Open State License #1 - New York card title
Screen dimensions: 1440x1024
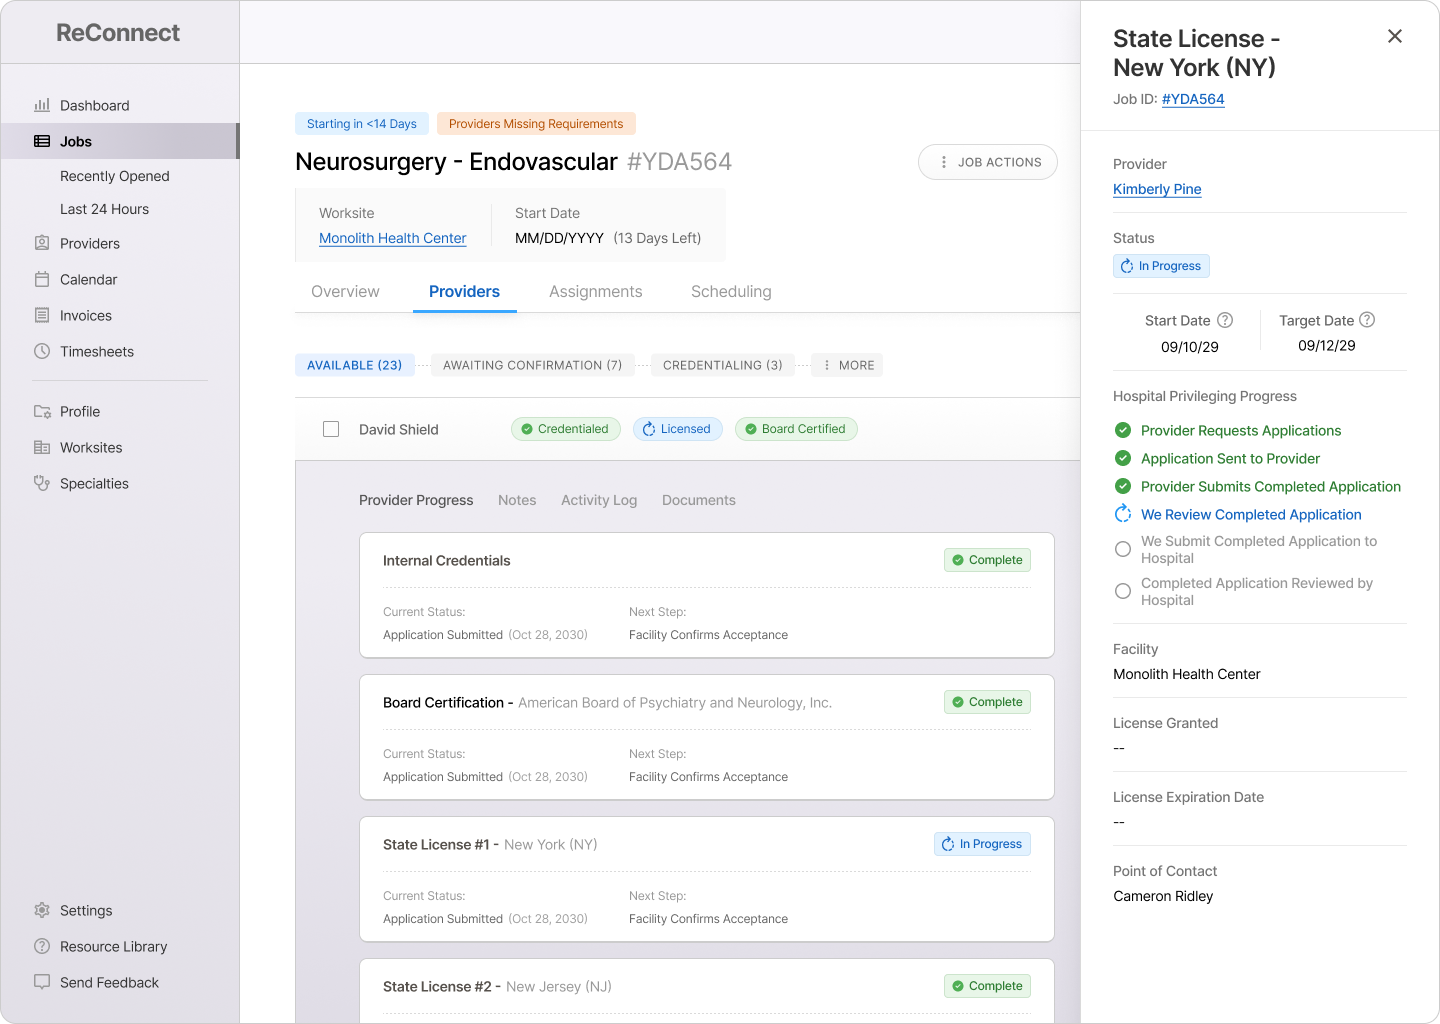pos(490,844)
